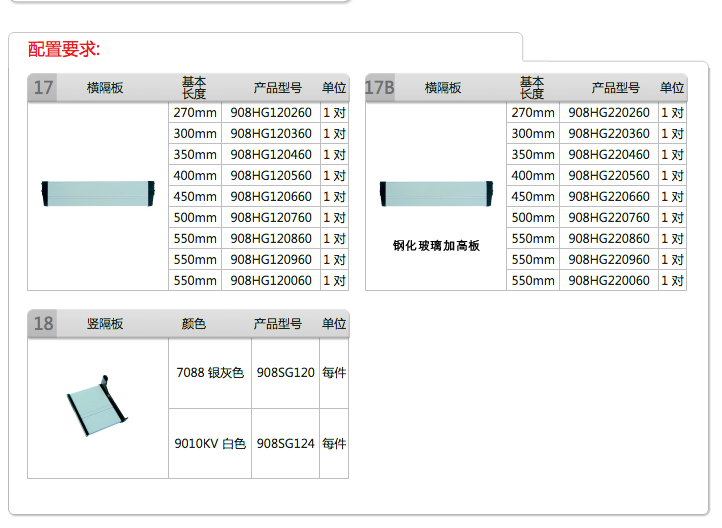Select the number 17 table badge
This screenshot has height=528, width=722.
(43, 88)
